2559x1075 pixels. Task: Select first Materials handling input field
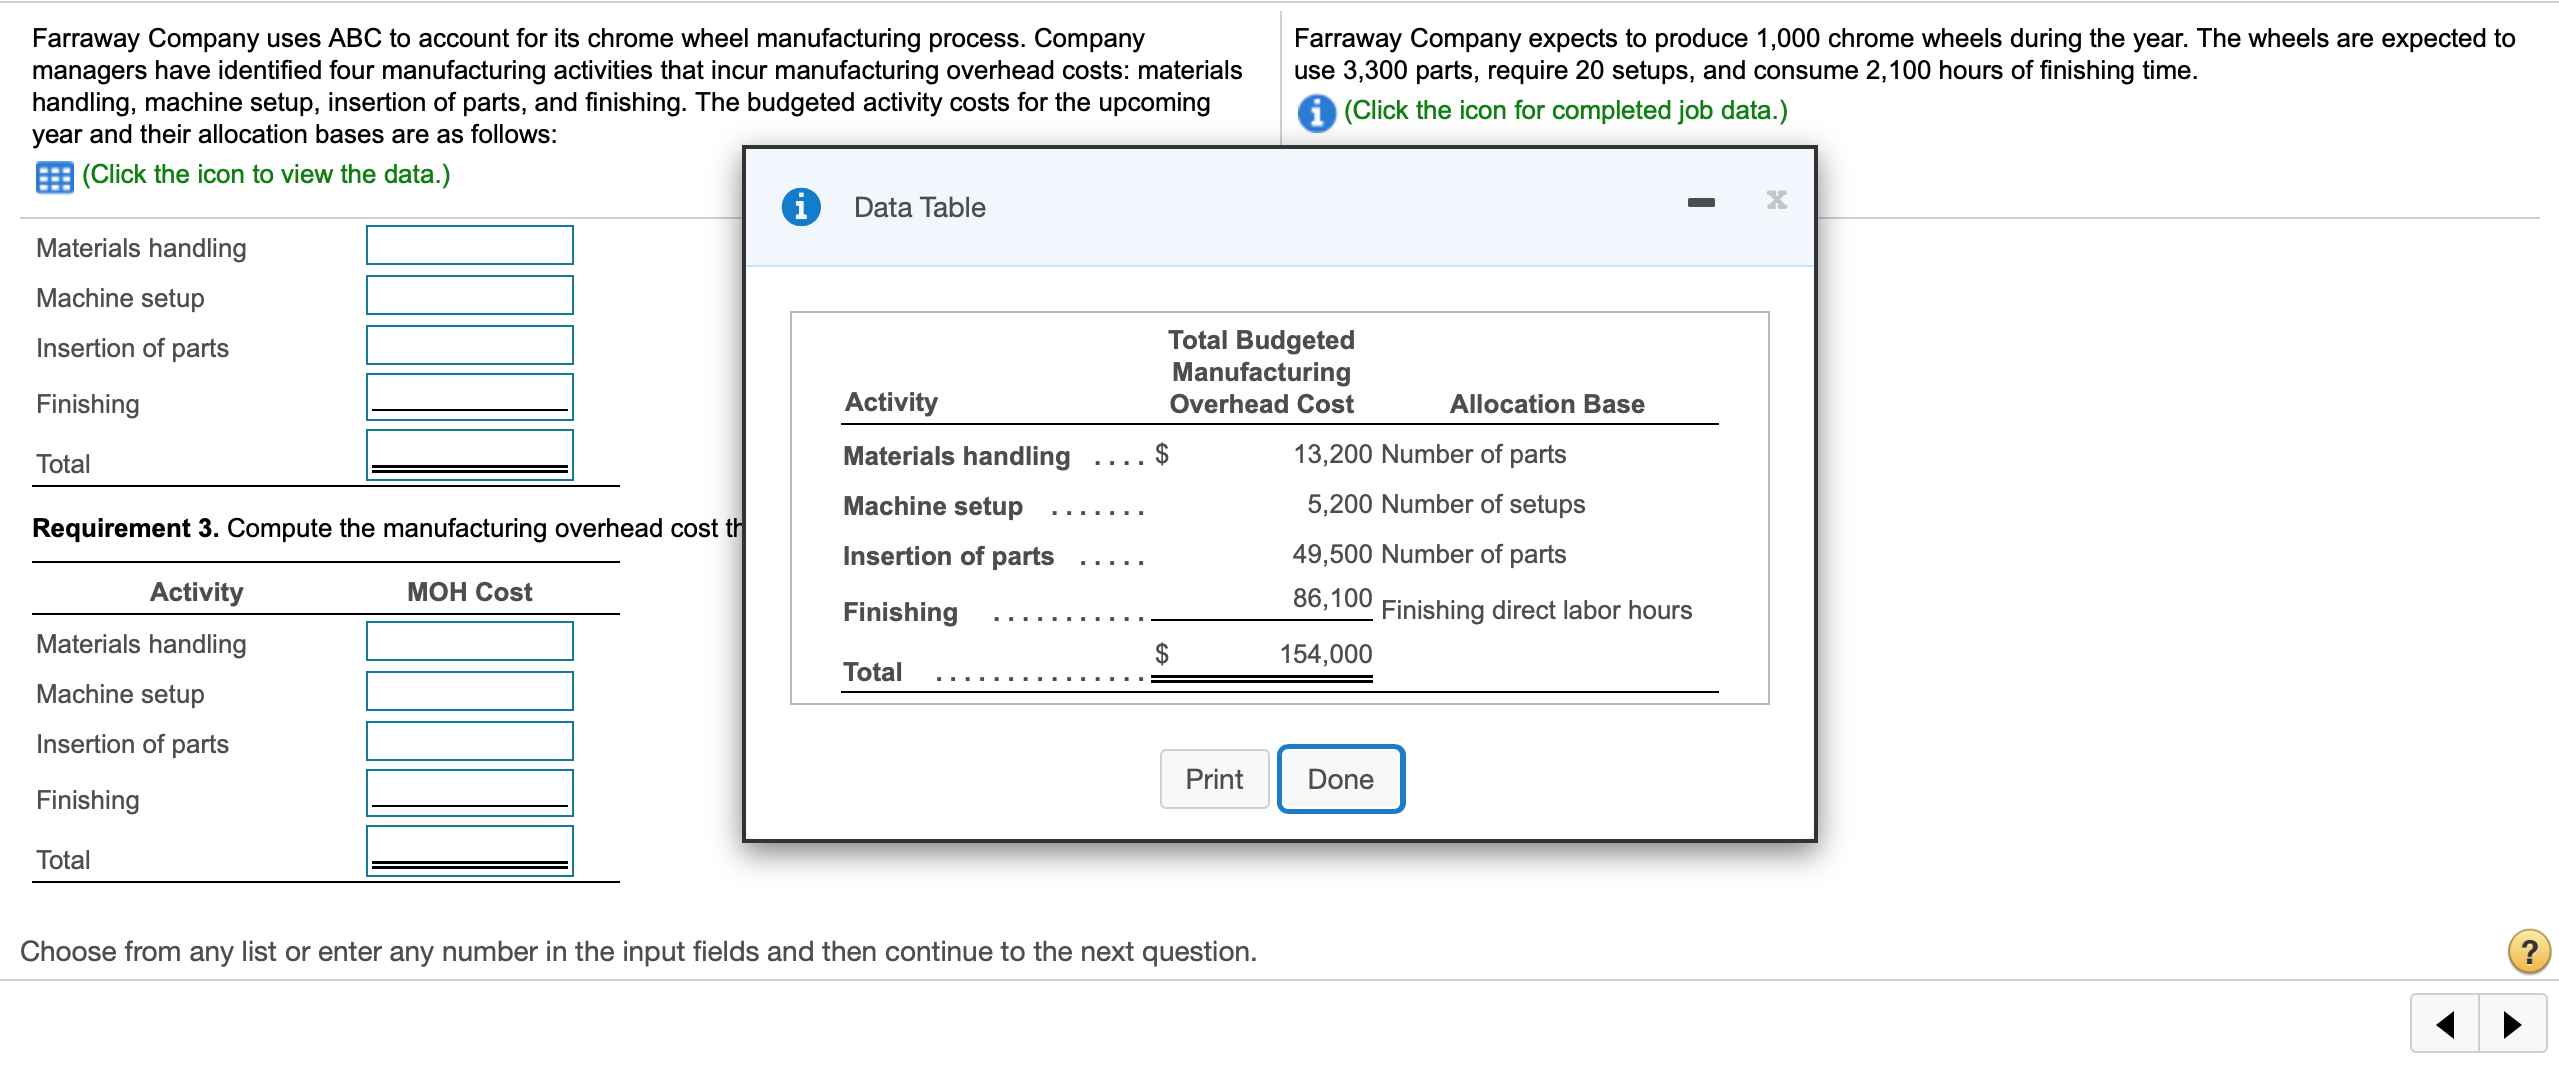(470, 245)
